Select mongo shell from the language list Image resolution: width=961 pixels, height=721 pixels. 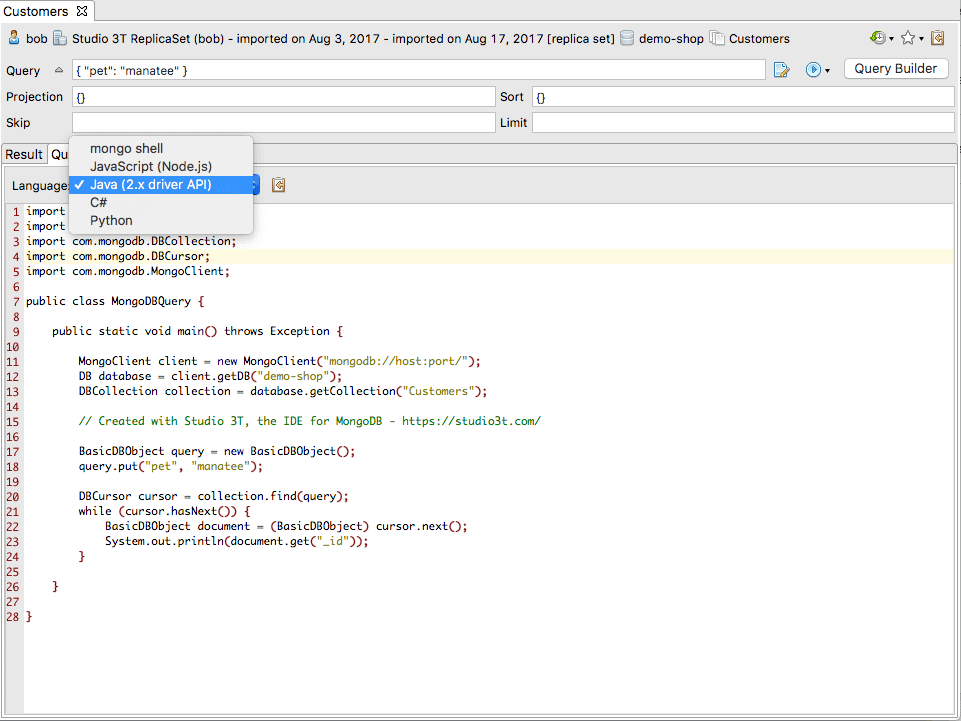pos(126,149)
